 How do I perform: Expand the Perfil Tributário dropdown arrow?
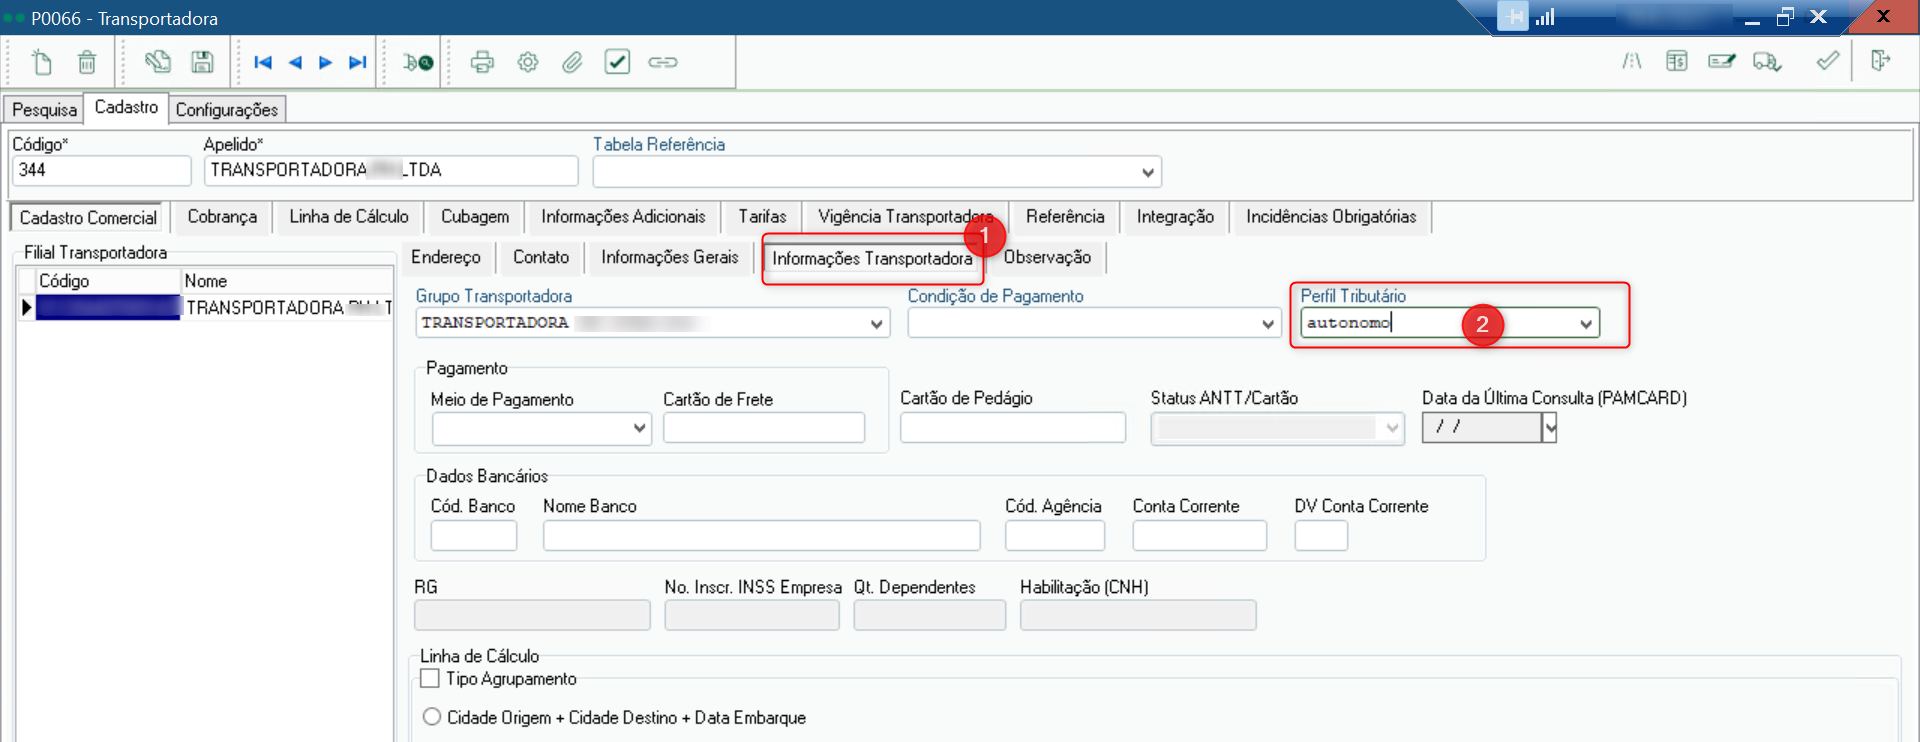coord(1586,324)
